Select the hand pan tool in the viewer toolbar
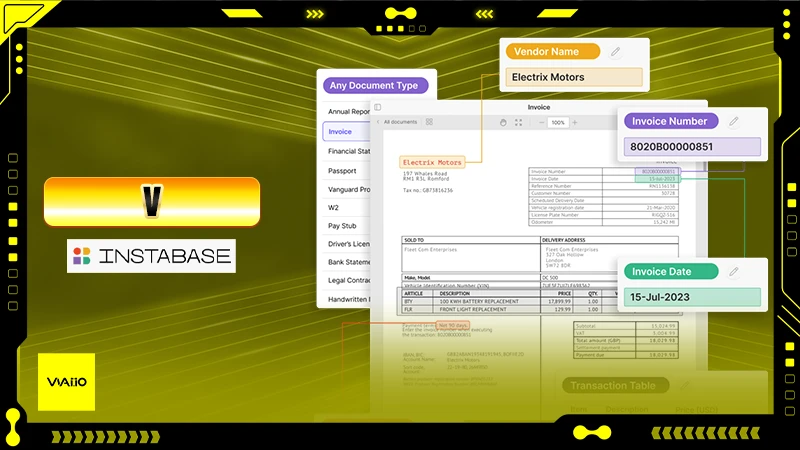The width and height of the screenshot is (800, 450). click(x=503, y=122)
